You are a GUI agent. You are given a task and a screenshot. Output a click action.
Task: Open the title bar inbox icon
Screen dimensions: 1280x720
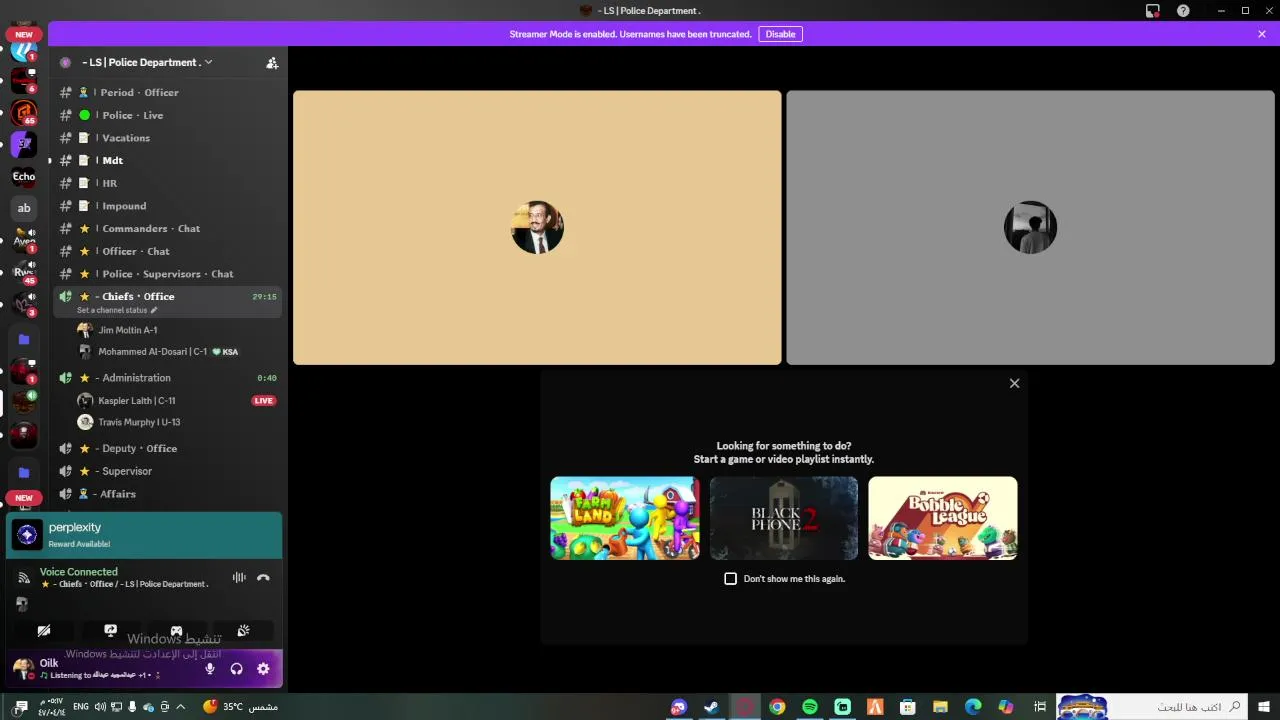pos(1153,11)
